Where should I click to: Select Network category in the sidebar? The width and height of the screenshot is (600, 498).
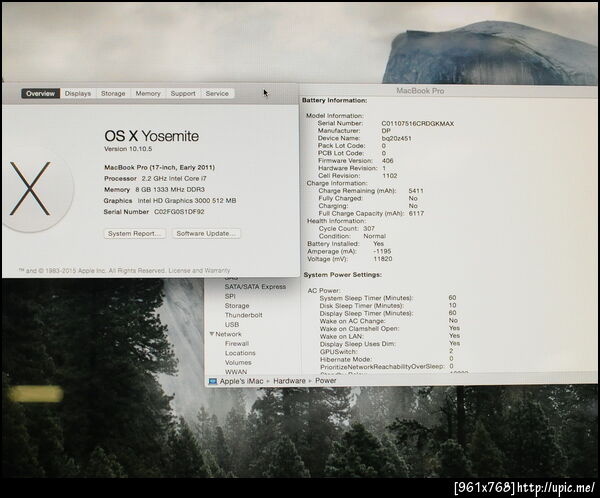click(228, 334)
